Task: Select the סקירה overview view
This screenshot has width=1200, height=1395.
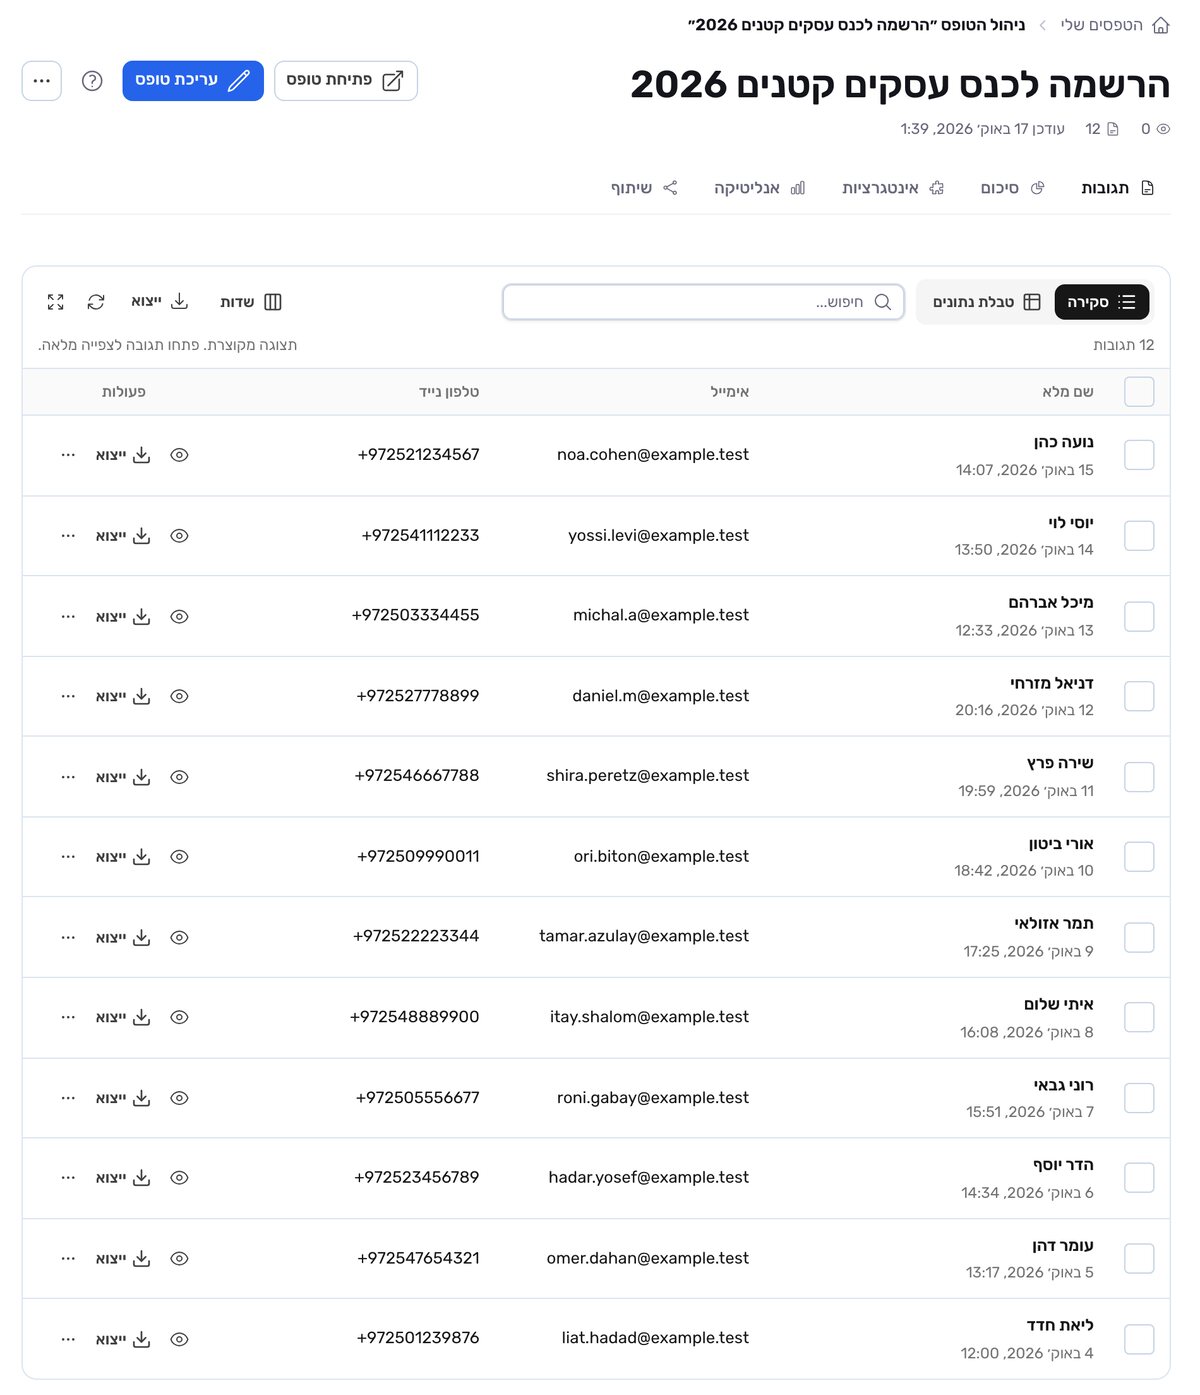Action: (1102, 302)
